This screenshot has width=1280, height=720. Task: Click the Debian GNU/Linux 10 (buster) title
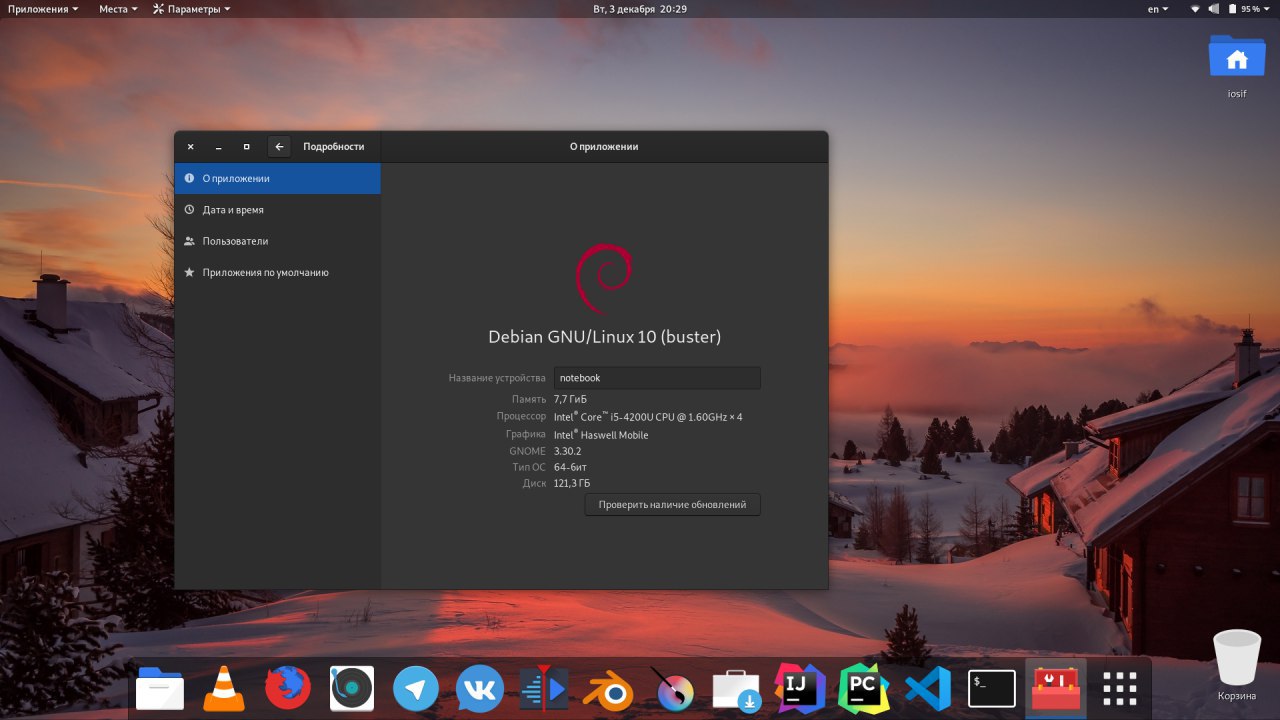[x=604, y=337]
